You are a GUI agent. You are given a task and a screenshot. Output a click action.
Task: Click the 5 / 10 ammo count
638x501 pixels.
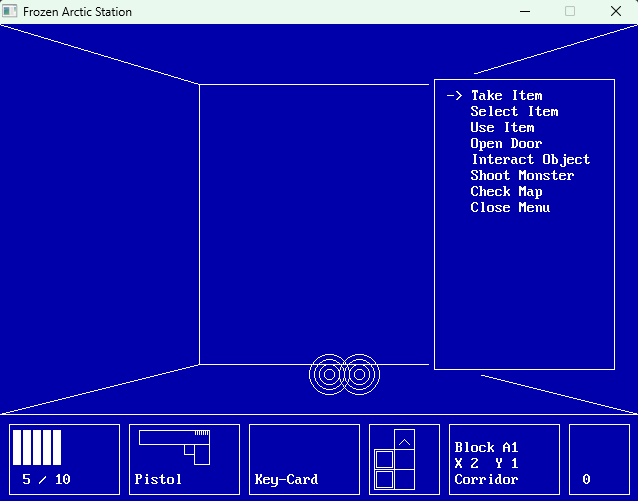click(x=46, y=479)
